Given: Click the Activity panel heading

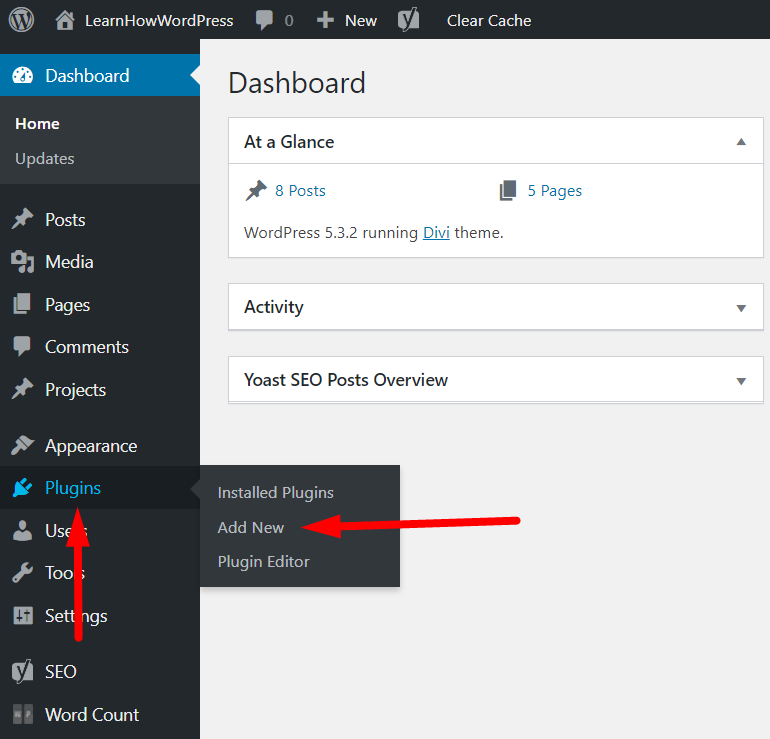Looking at the screenshot, I should pyautogui.click(x=274, y=307).
